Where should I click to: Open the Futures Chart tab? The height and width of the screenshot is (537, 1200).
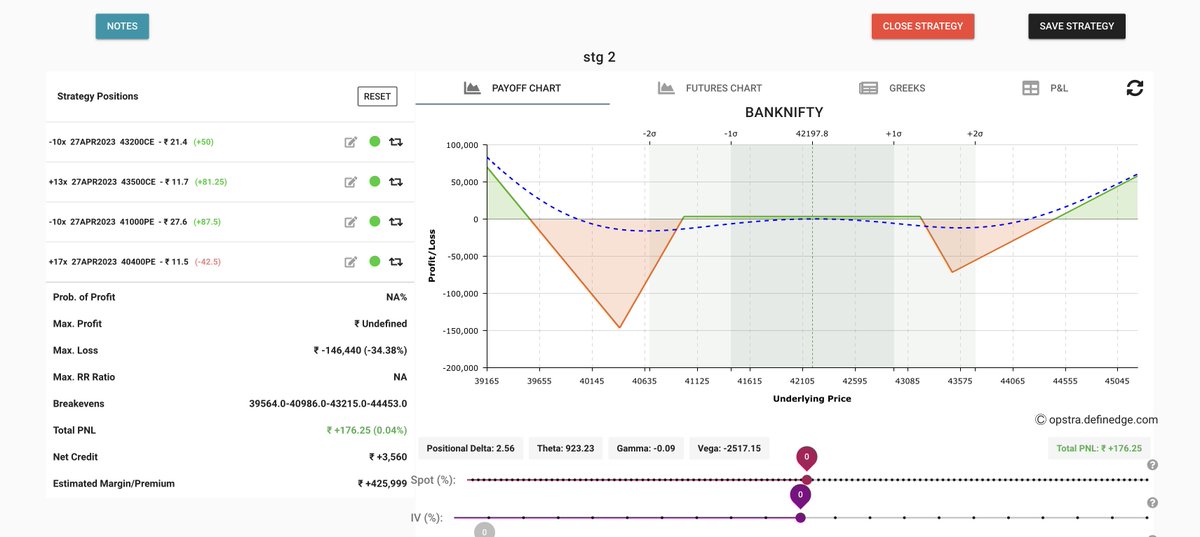(710, 88)
